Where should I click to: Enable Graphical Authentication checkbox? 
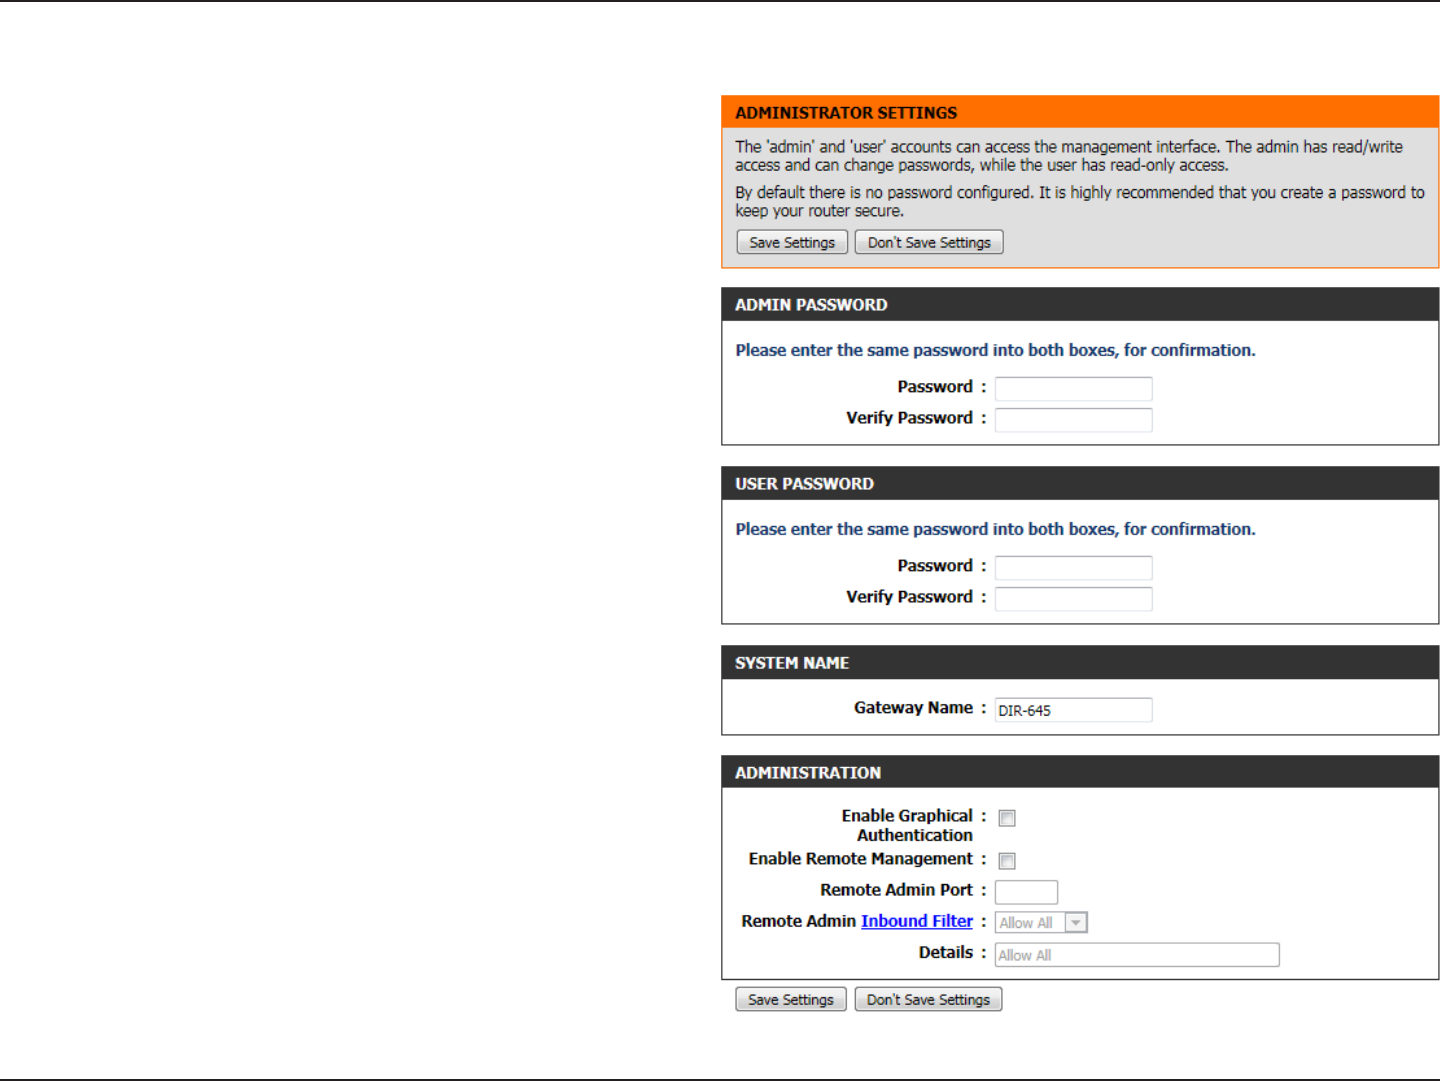(1007, 818)
